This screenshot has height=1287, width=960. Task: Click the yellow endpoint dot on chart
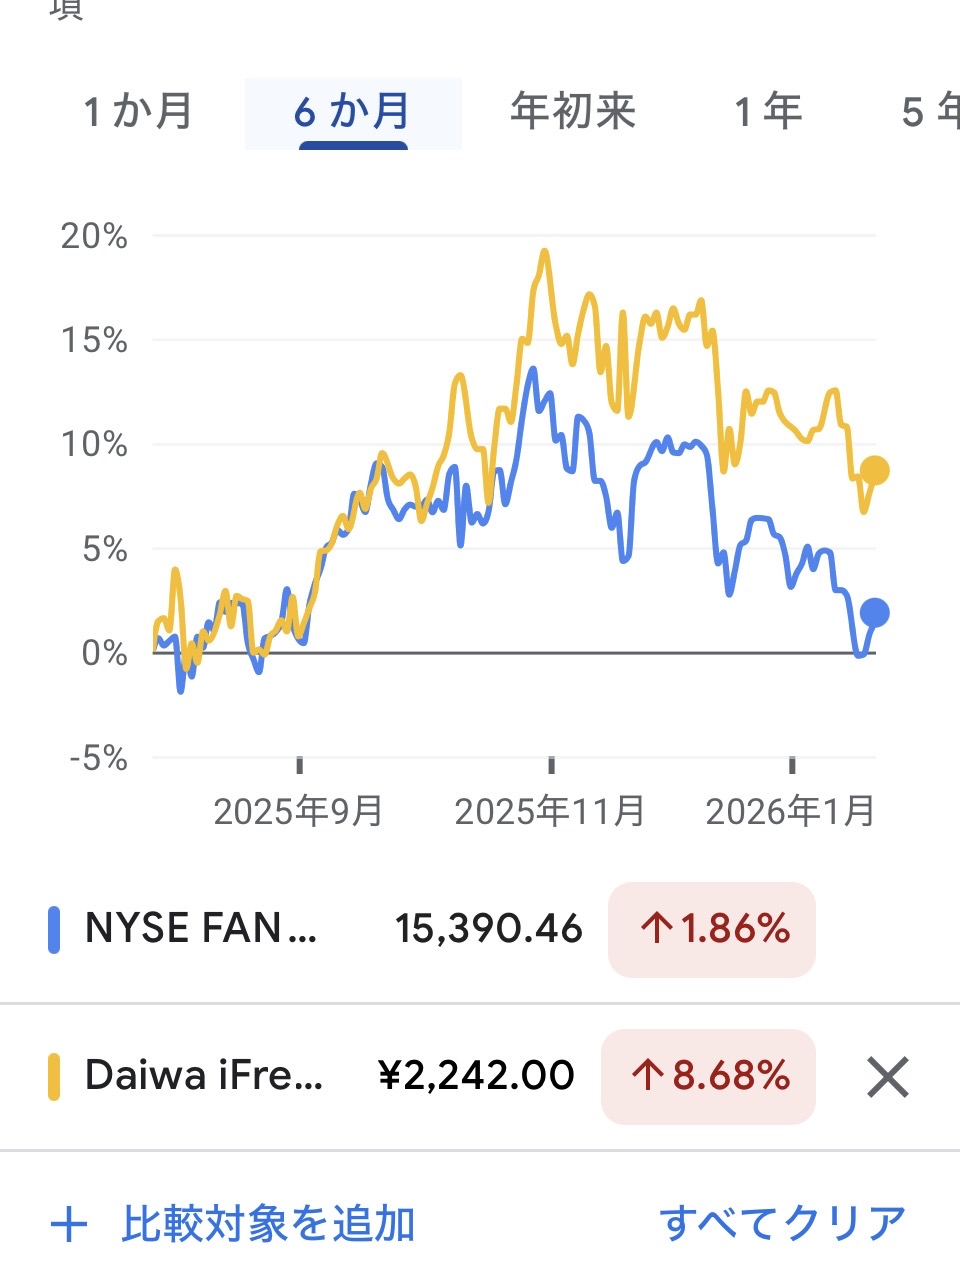pyautogui.click(x=874, y=470)
